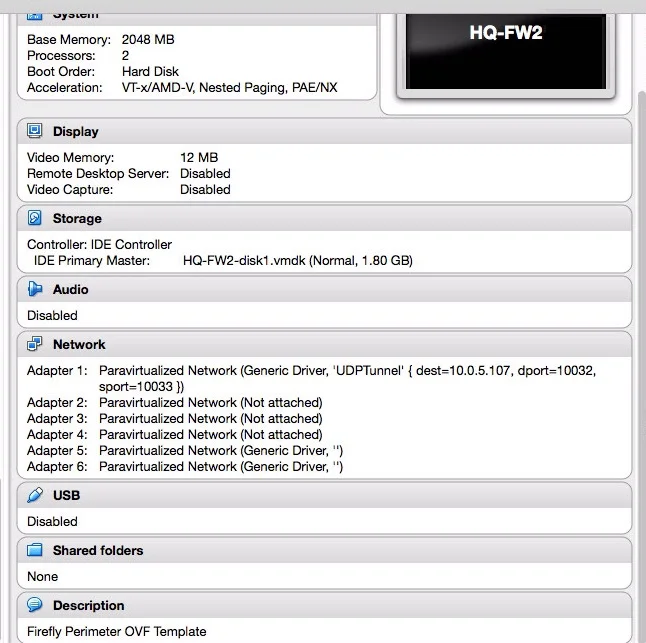Select the Video Memory value 12 MB
Image resolution: width=646 pixels, height=643 pixels.
tap(199, 157)
